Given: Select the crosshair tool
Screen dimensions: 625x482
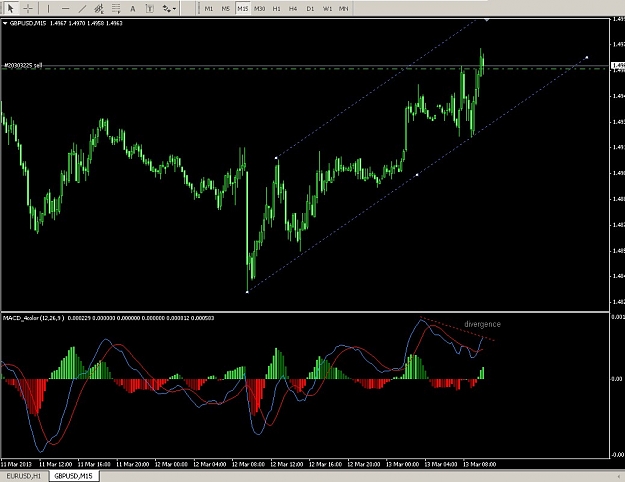Looking at the screenshot, I should (28, 8).
